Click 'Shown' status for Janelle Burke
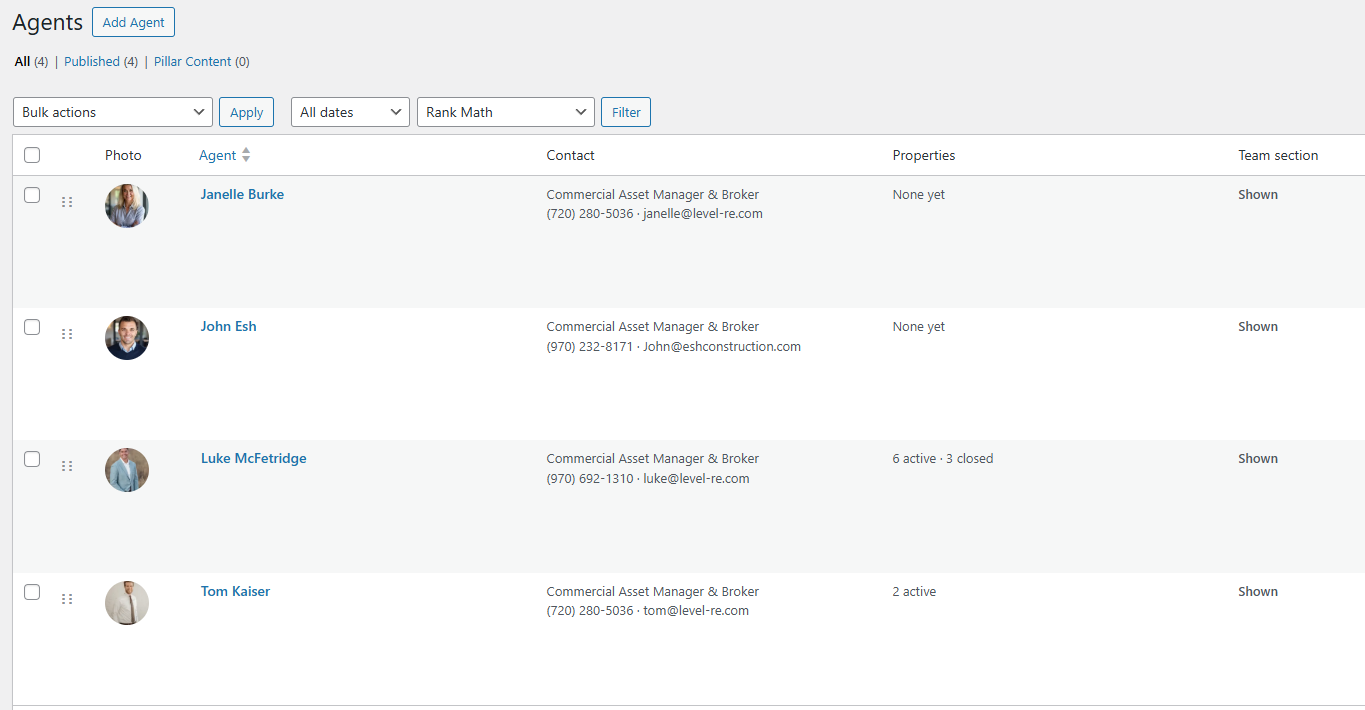 [1258, 195]
